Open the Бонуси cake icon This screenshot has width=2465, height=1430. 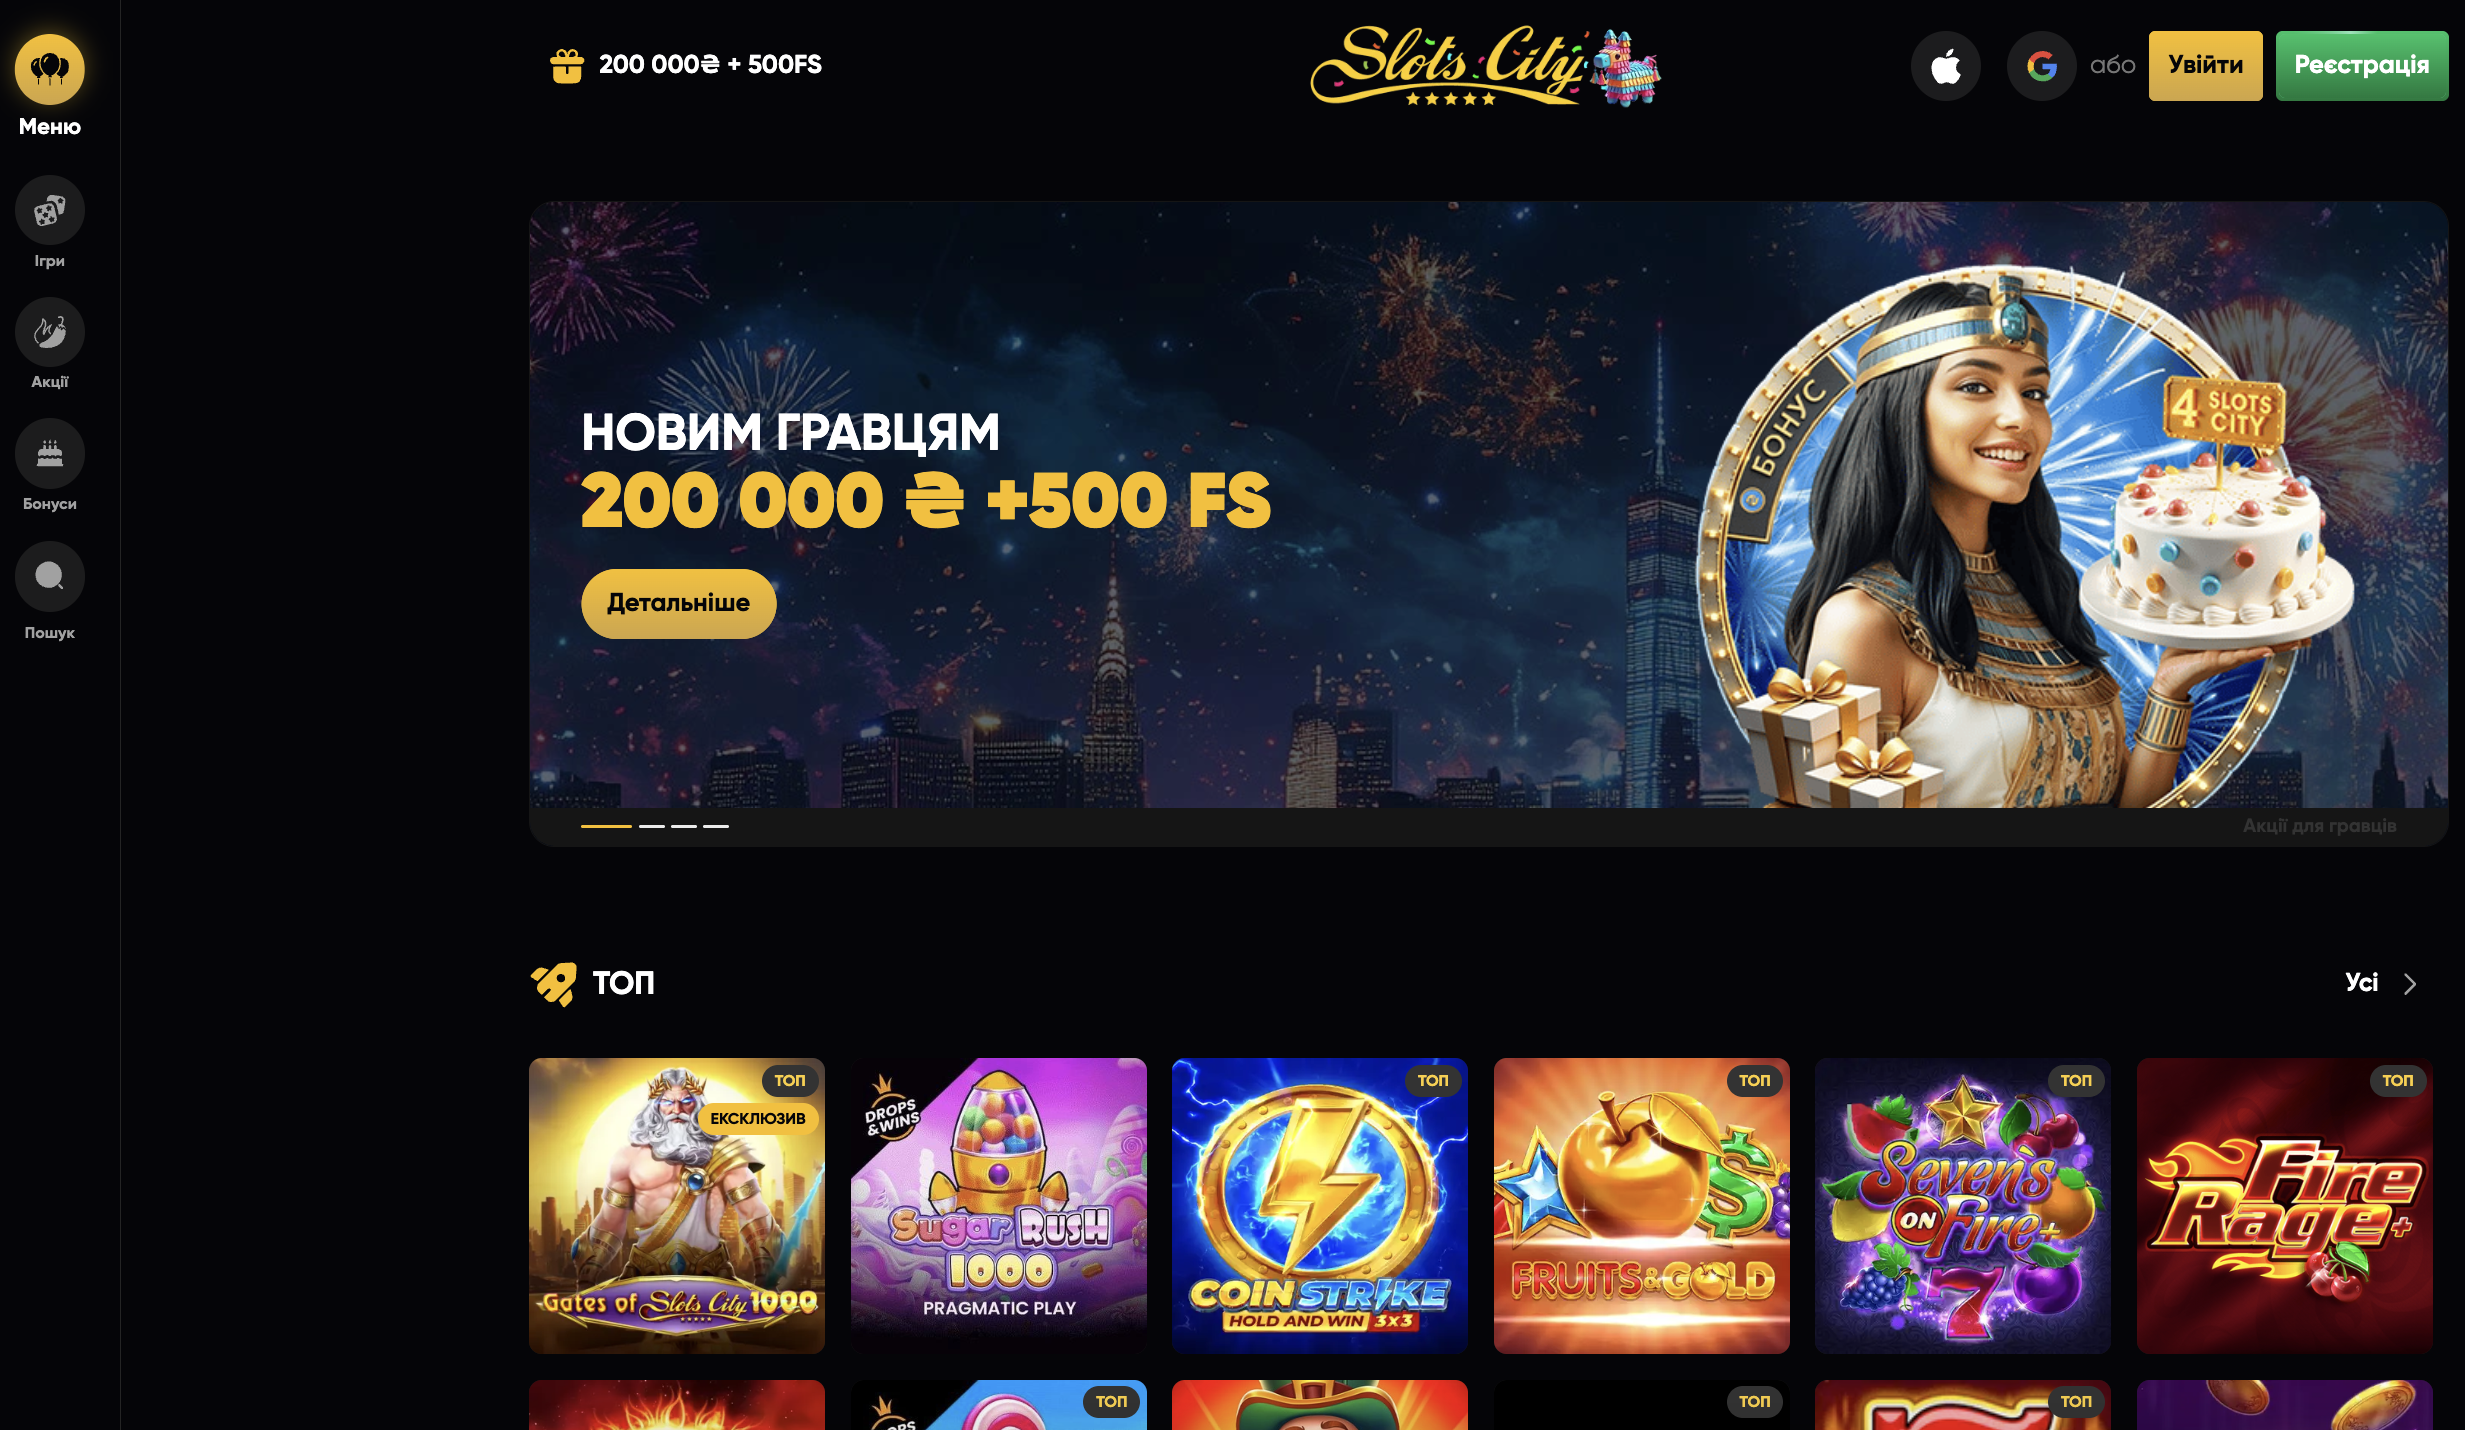(x=49, y=454)
